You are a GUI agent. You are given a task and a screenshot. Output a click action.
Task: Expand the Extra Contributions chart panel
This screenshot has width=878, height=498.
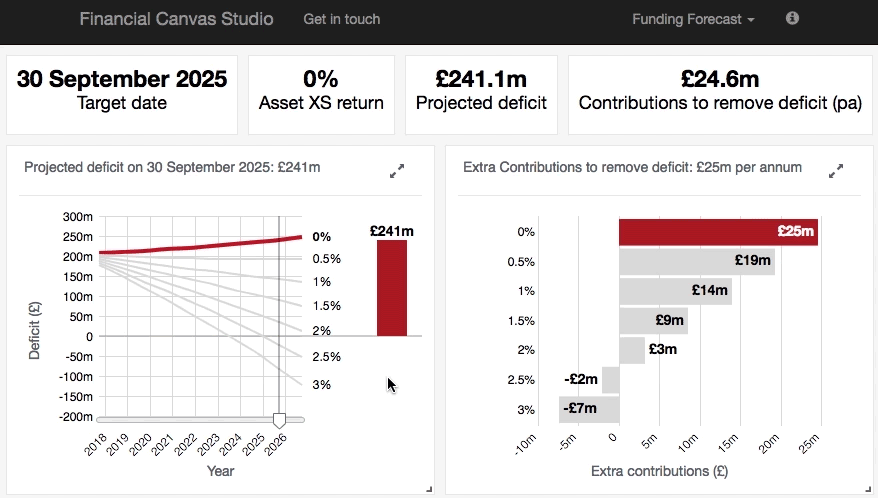[x=837, y=171]
